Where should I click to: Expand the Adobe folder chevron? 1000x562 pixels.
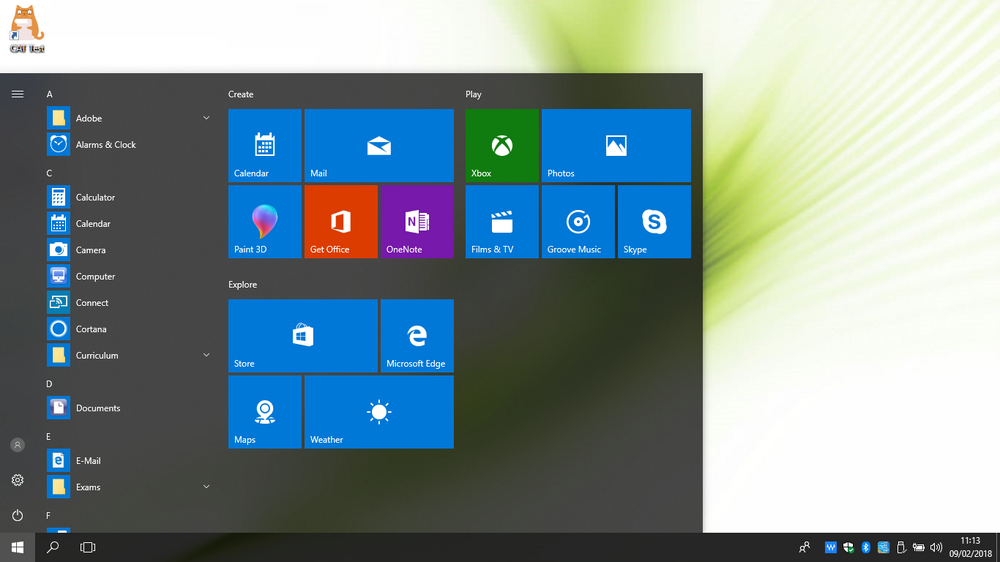click(x=206, y=118)
